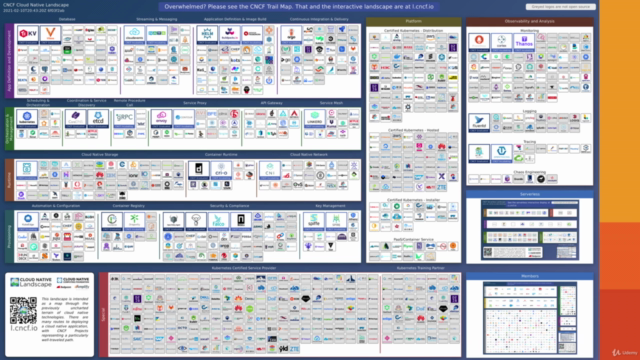Image resolution: width=640 pixels, height=360 pixels.
Task: Open the Prometheus monitoring card
Action: tap(479, 42)
